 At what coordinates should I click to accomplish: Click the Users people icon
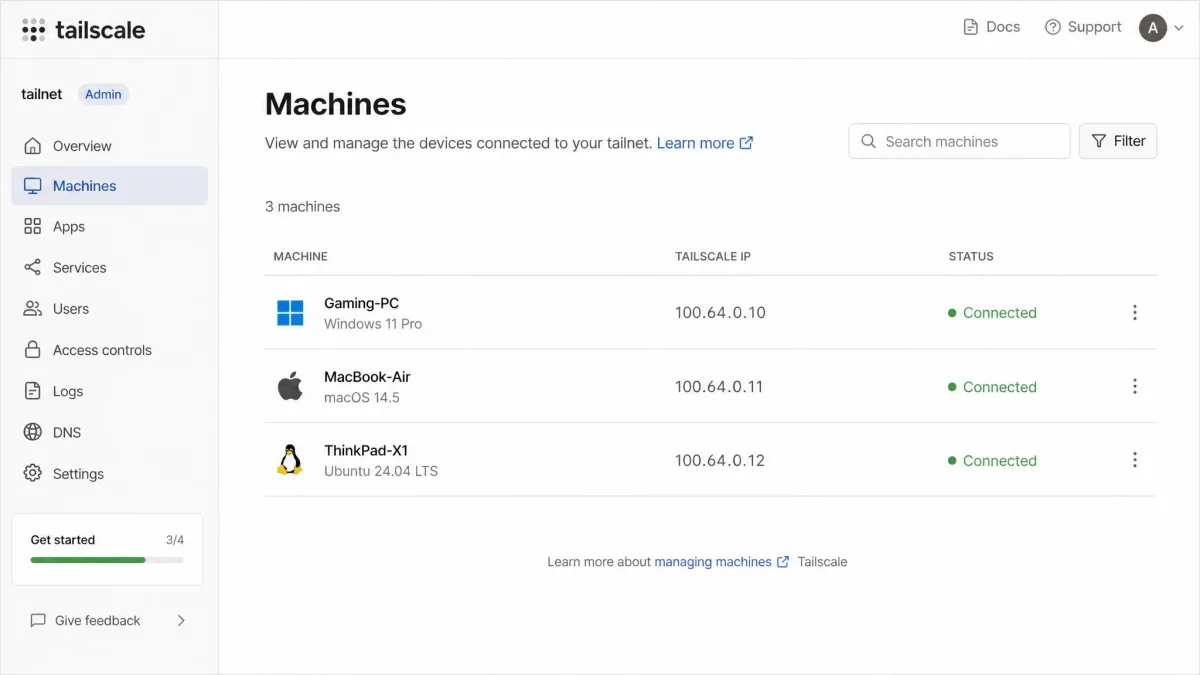click(33, 309)
